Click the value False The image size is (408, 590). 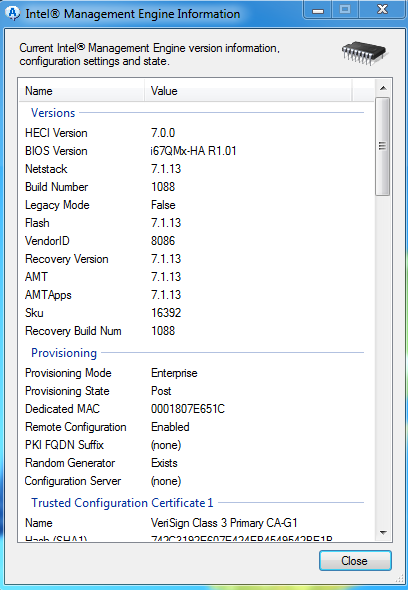tap(163, 205)
